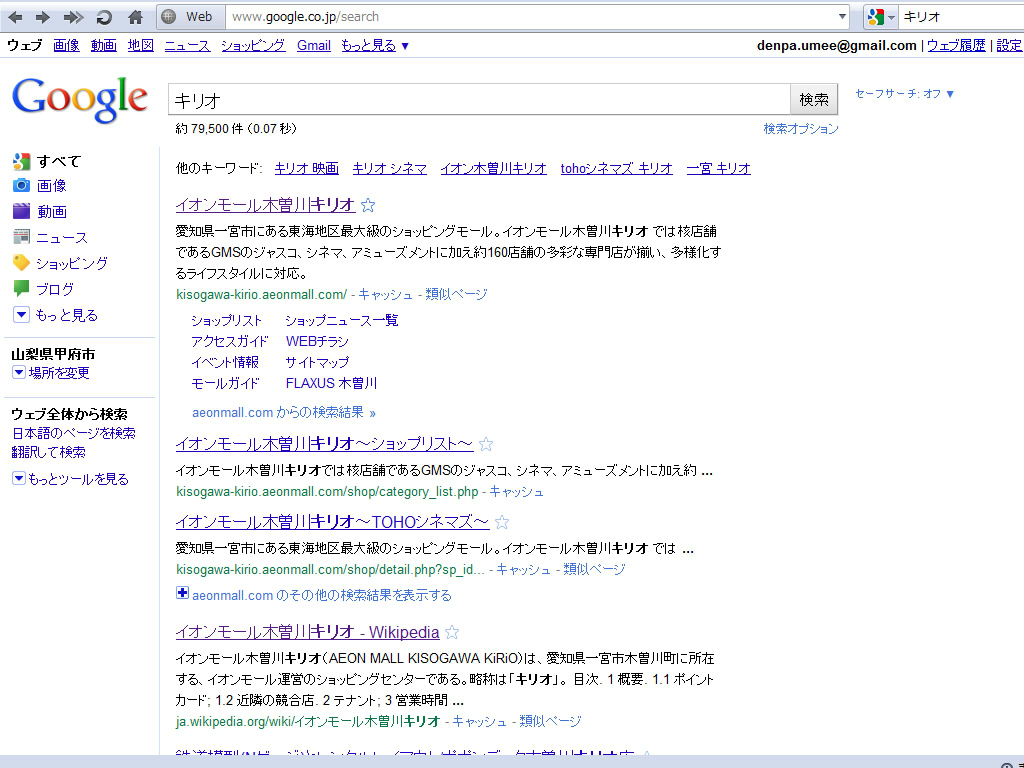Select the ショッピング tag icon in the sidebar
Image resolution: width=1024 pixels, height=768 pixels.
pyautogui.click(x=22, y=263)
